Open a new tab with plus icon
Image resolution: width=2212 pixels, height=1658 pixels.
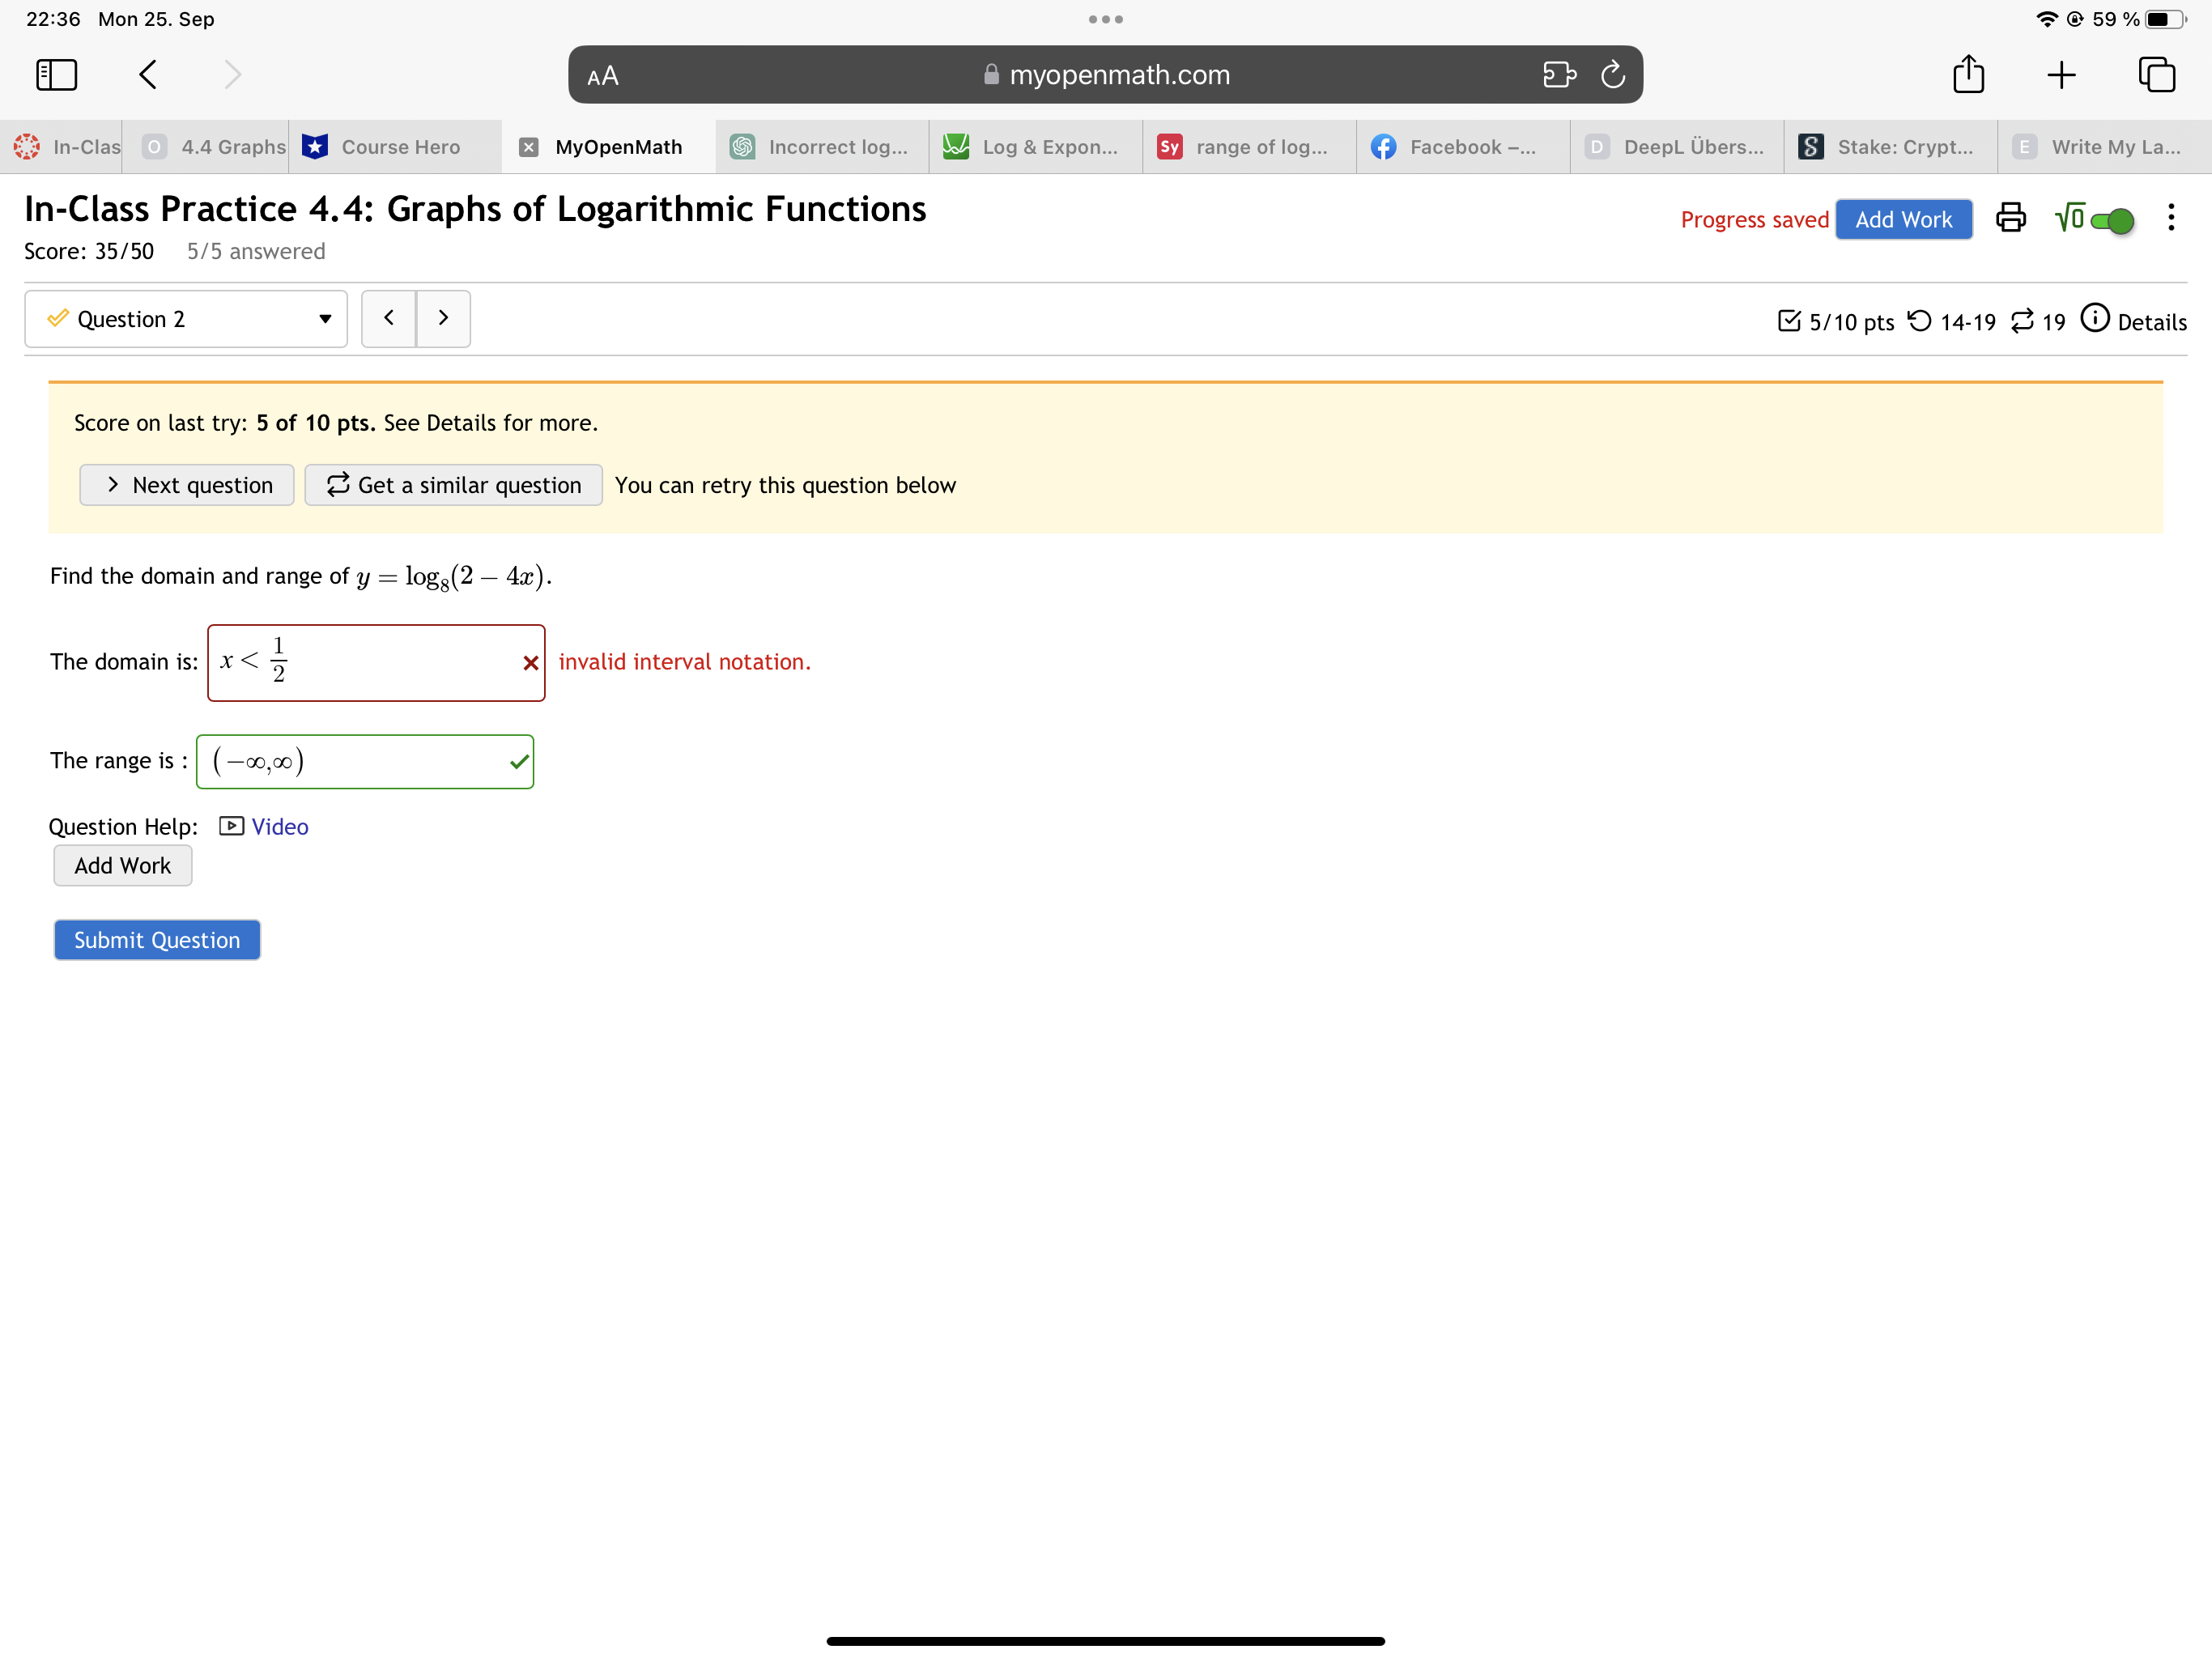coord(2061,75)
